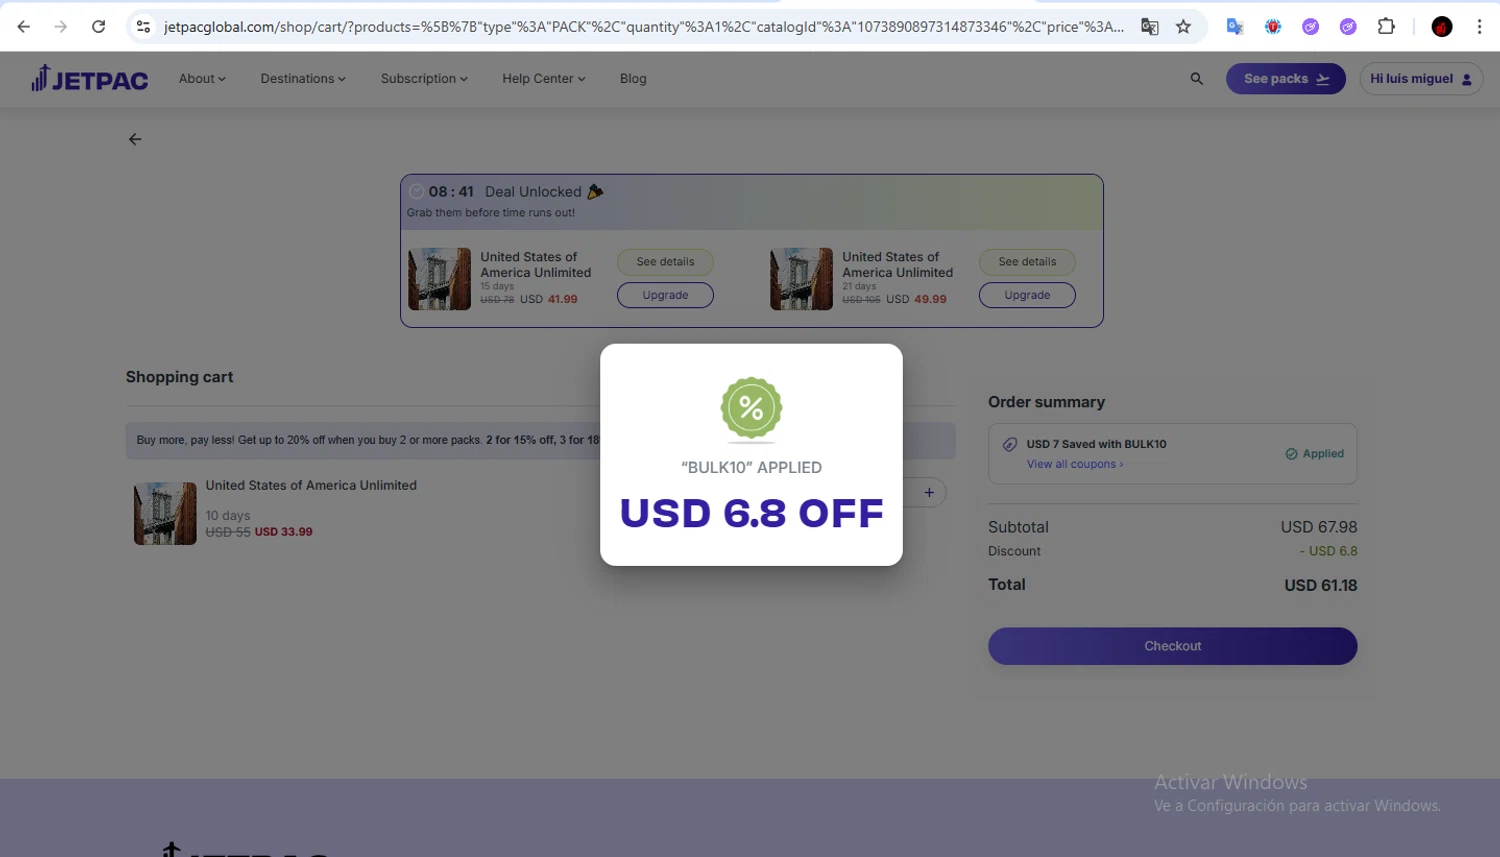Screen dimensions: 1500x857
Task: See details of the 15 days pack
Action: (x=665, y=262)
